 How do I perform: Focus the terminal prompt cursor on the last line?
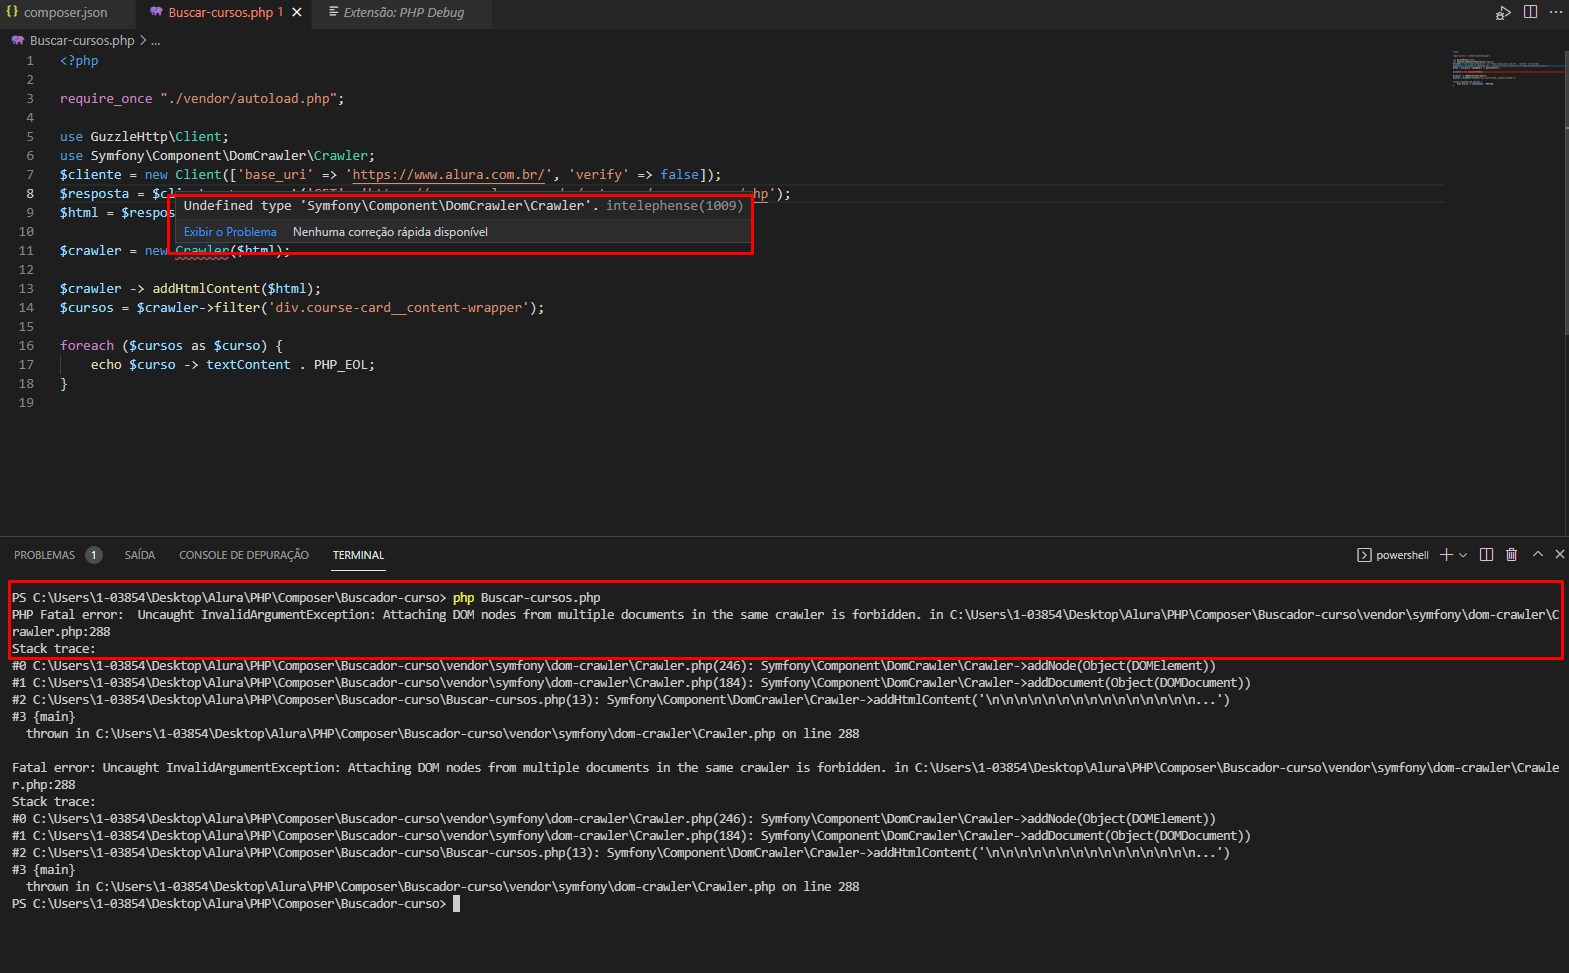456,904
